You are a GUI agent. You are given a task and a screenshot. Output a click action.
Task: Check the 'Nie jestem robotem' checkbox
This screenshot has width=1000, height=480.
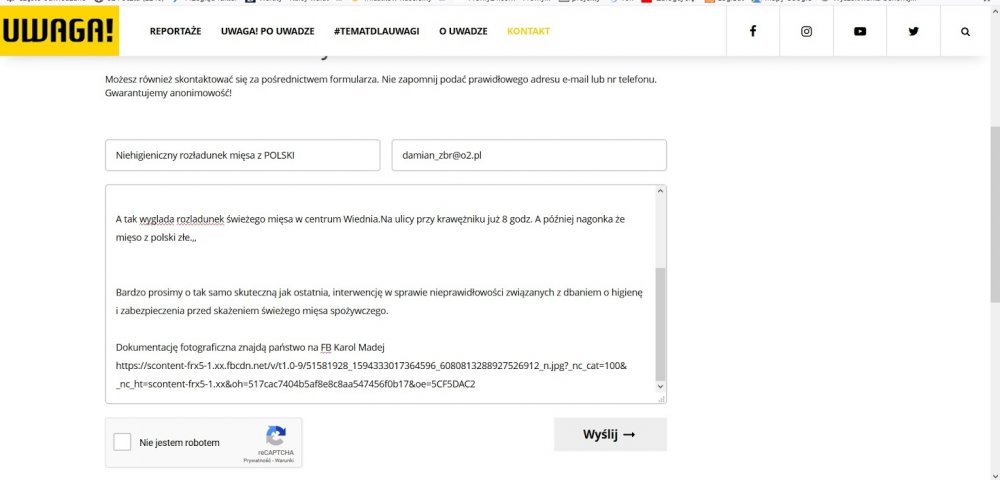point(122,442)
